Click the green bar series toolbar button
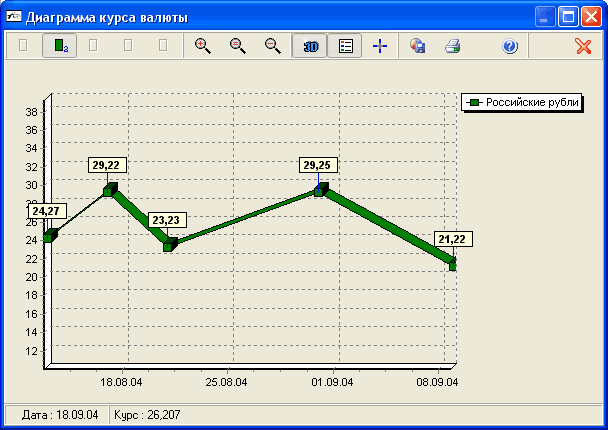608x430 pixels. tap(59, 46)
